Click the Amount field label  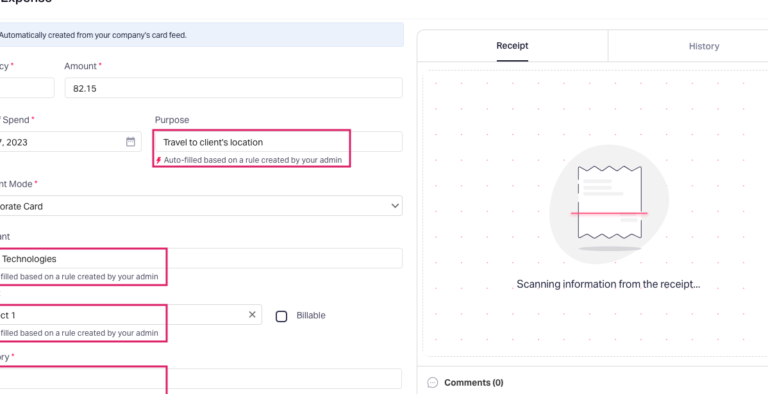pos(80,66)
